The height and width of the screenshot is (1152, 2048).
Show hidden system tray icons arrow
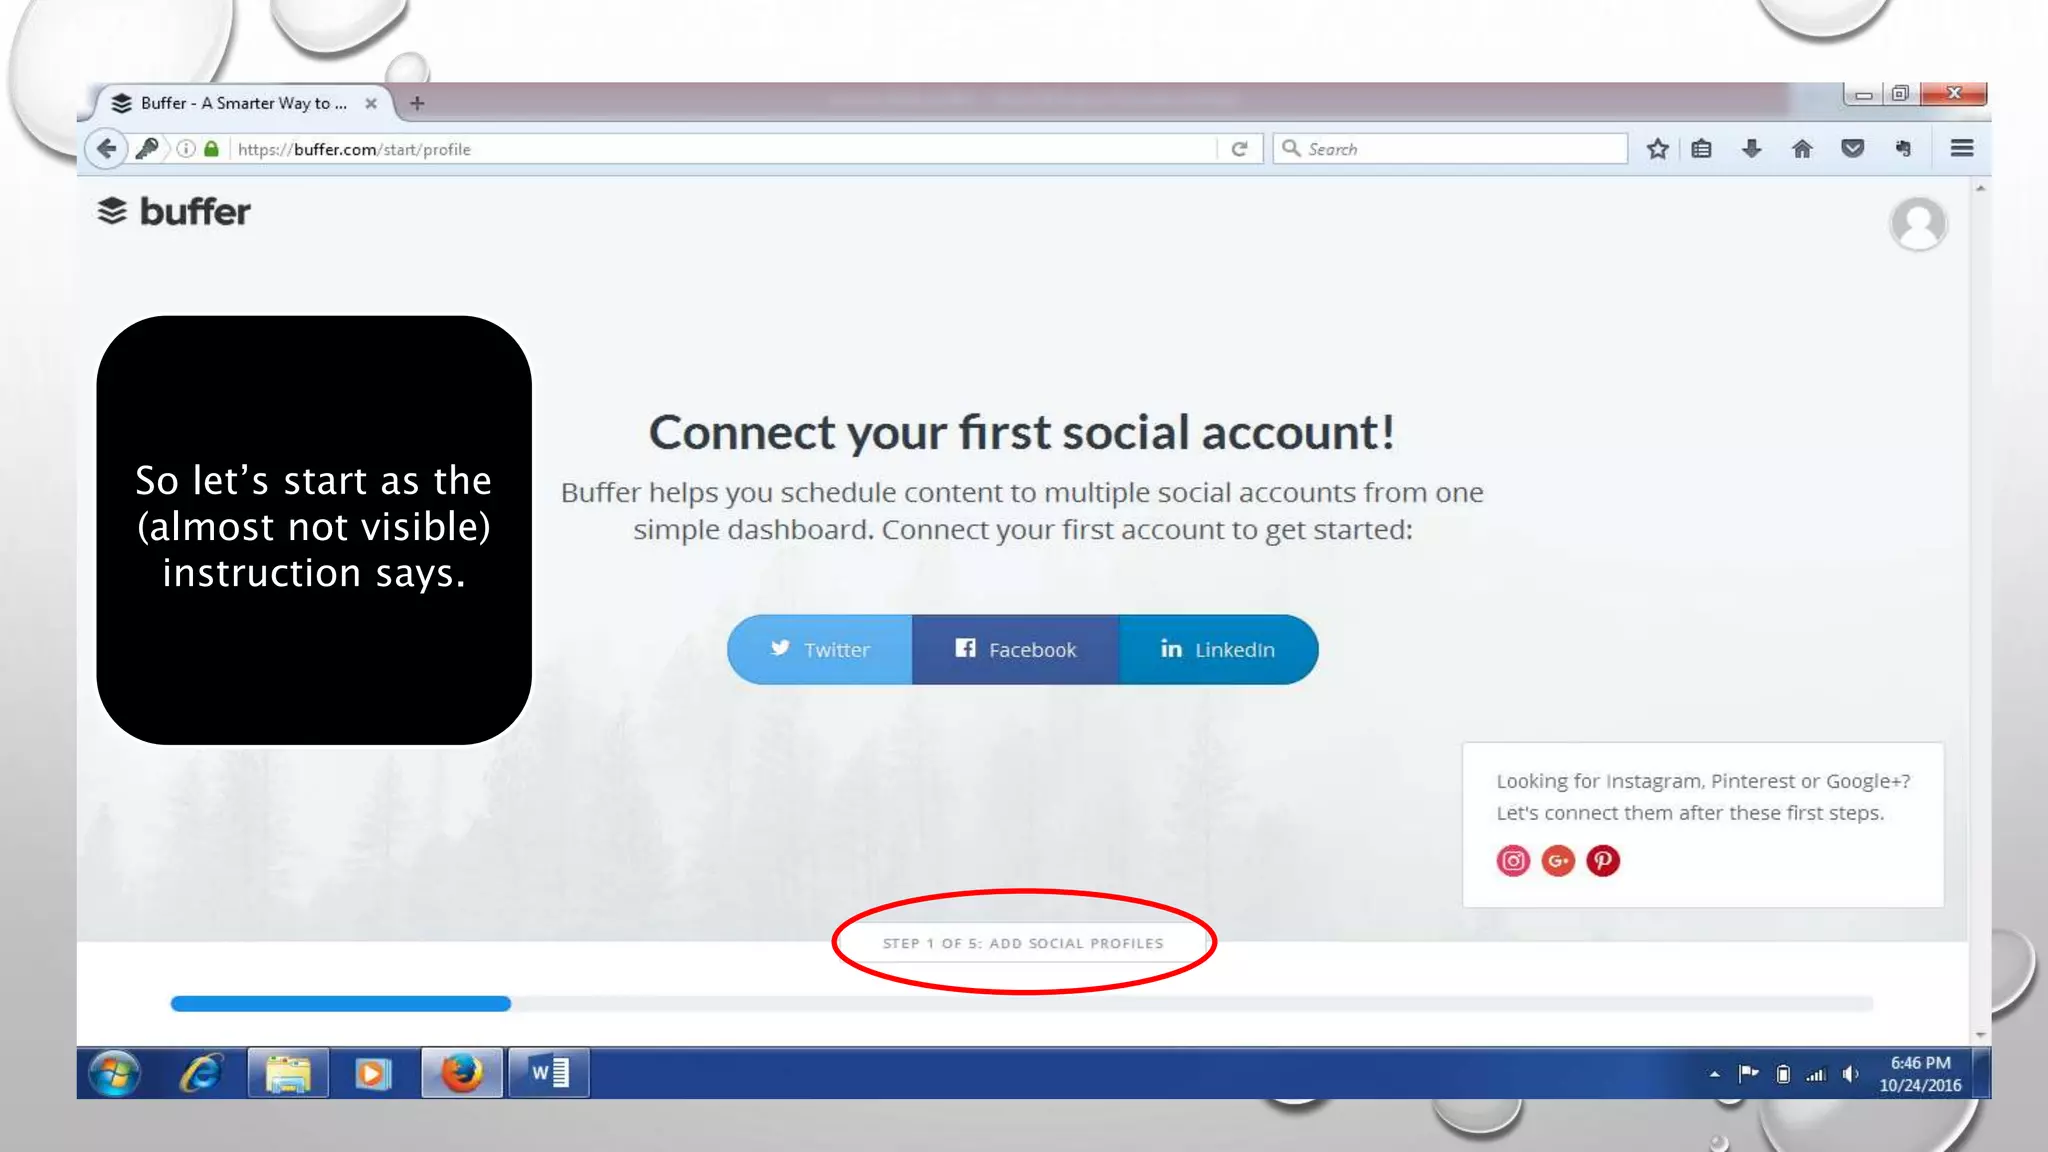(x=1714, y=1074)
